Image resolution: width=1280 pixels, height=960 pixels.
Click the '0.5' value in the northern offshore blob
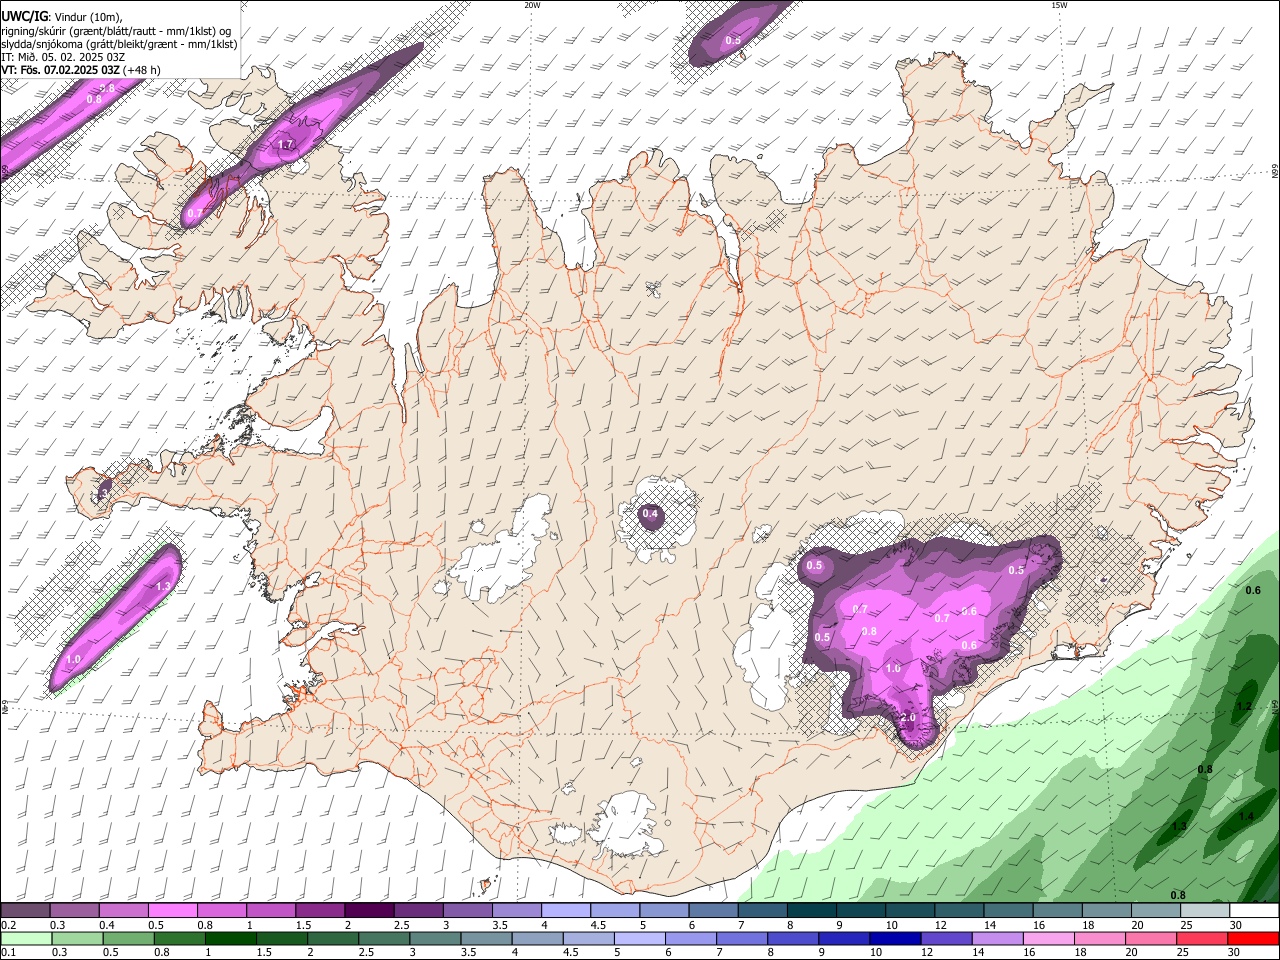point(733,40)
